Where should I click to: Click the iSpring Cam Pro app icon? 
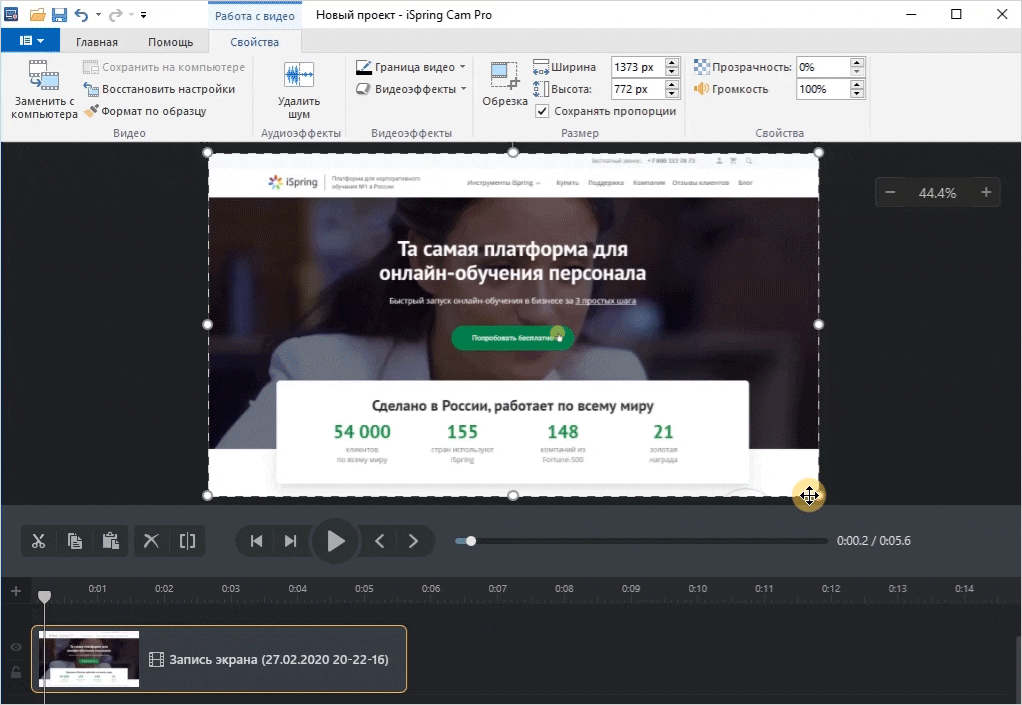pyautogui.click(x=11, y=14)
